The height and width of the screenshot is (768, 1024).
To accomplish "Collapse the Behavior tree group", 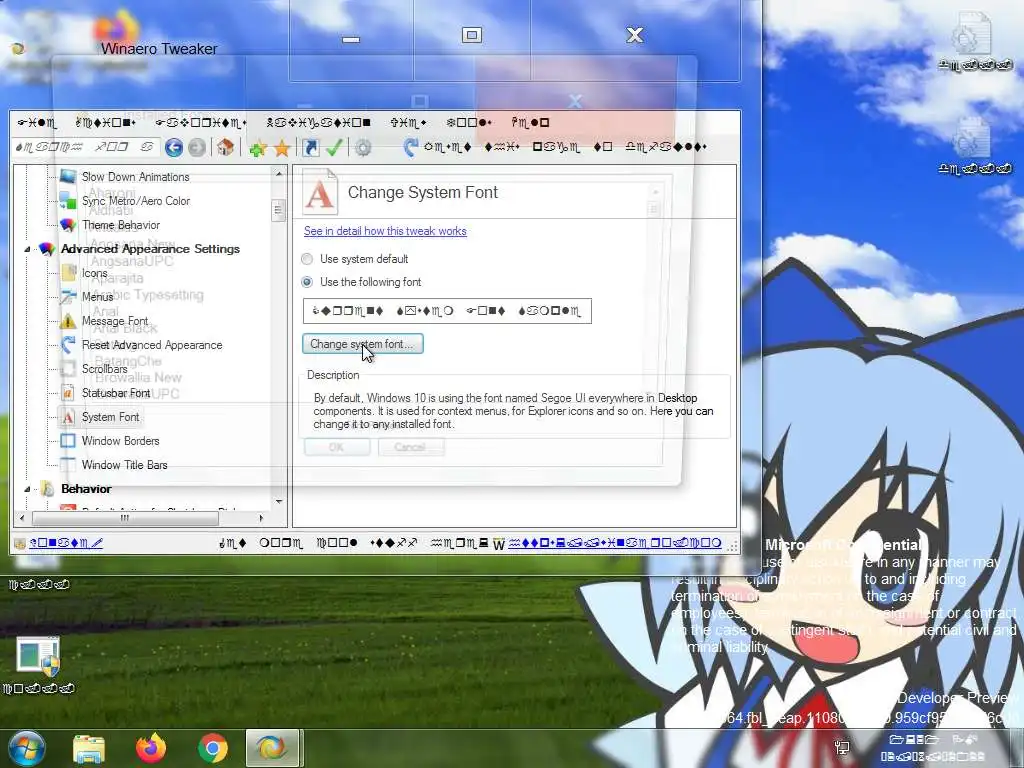I will (27, 489).
